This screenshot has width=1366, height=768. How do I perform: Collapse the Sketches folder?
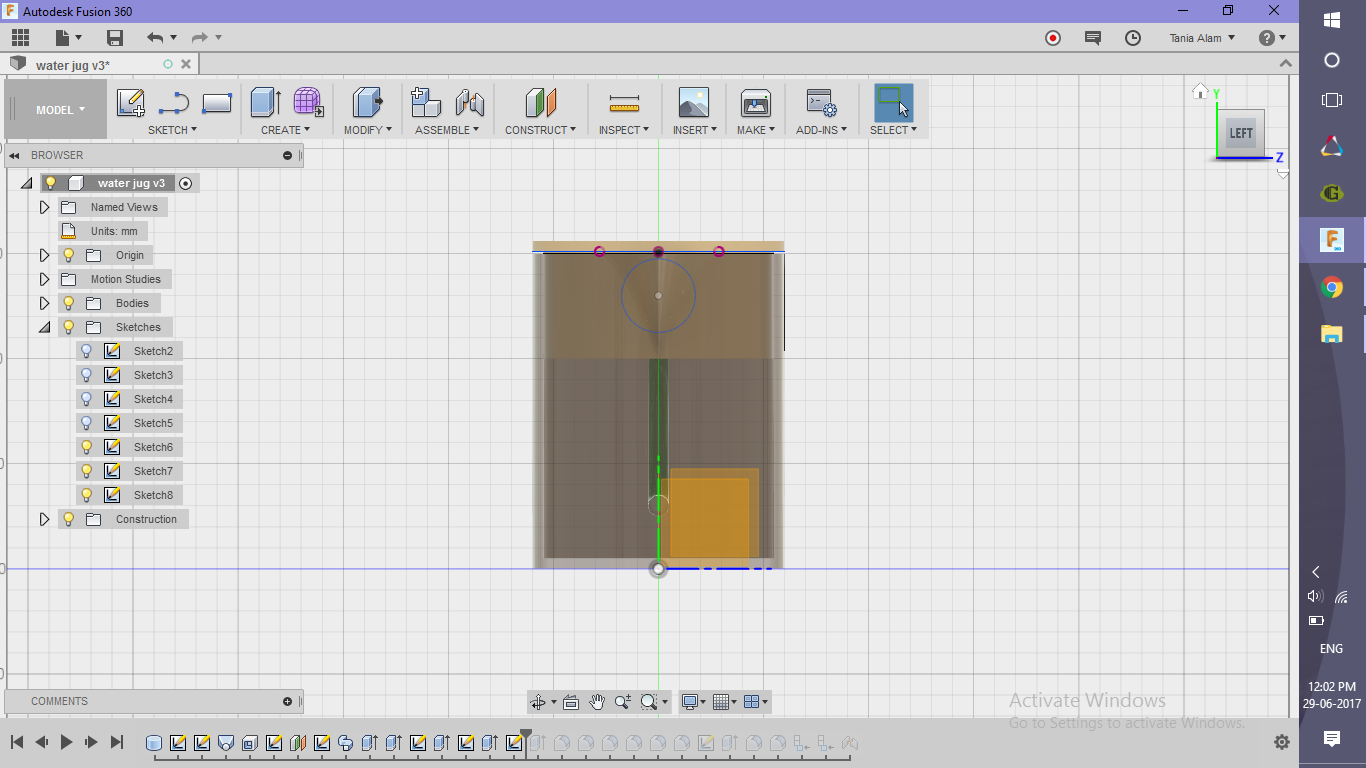click(x=44, y=327)
